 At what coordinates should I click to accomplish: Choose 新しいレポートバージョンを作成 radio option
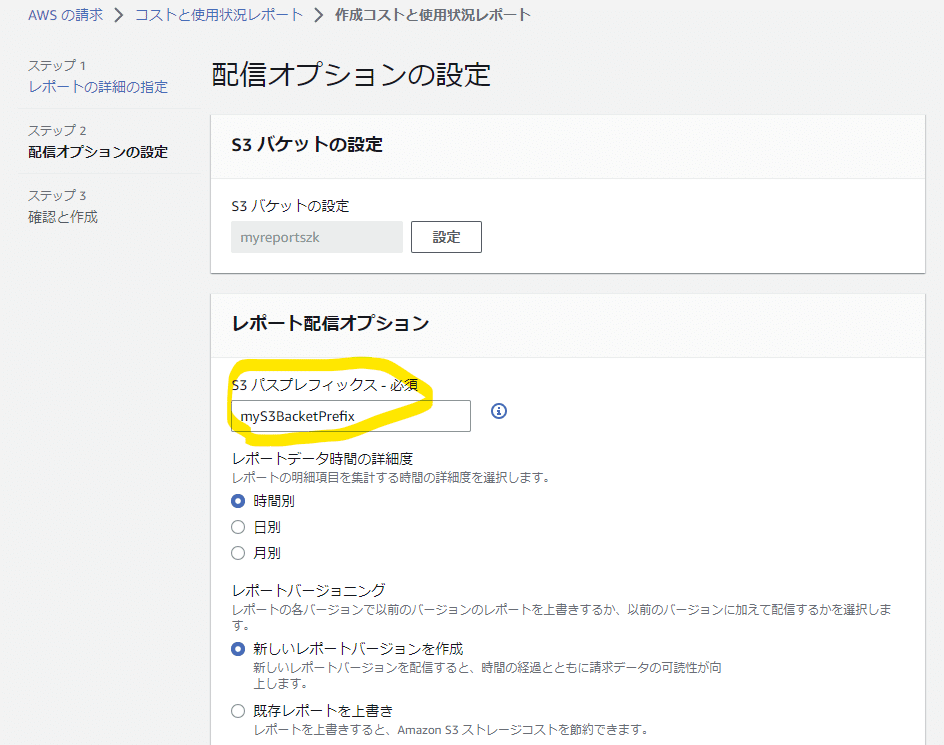click(x=238, y=649)
